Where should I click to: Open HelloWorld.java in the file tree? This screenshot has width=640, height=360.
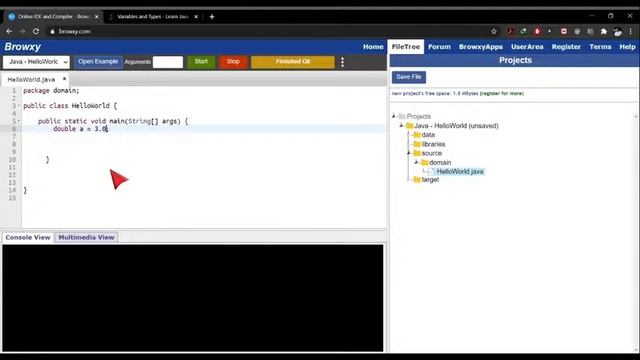[460, 171]
